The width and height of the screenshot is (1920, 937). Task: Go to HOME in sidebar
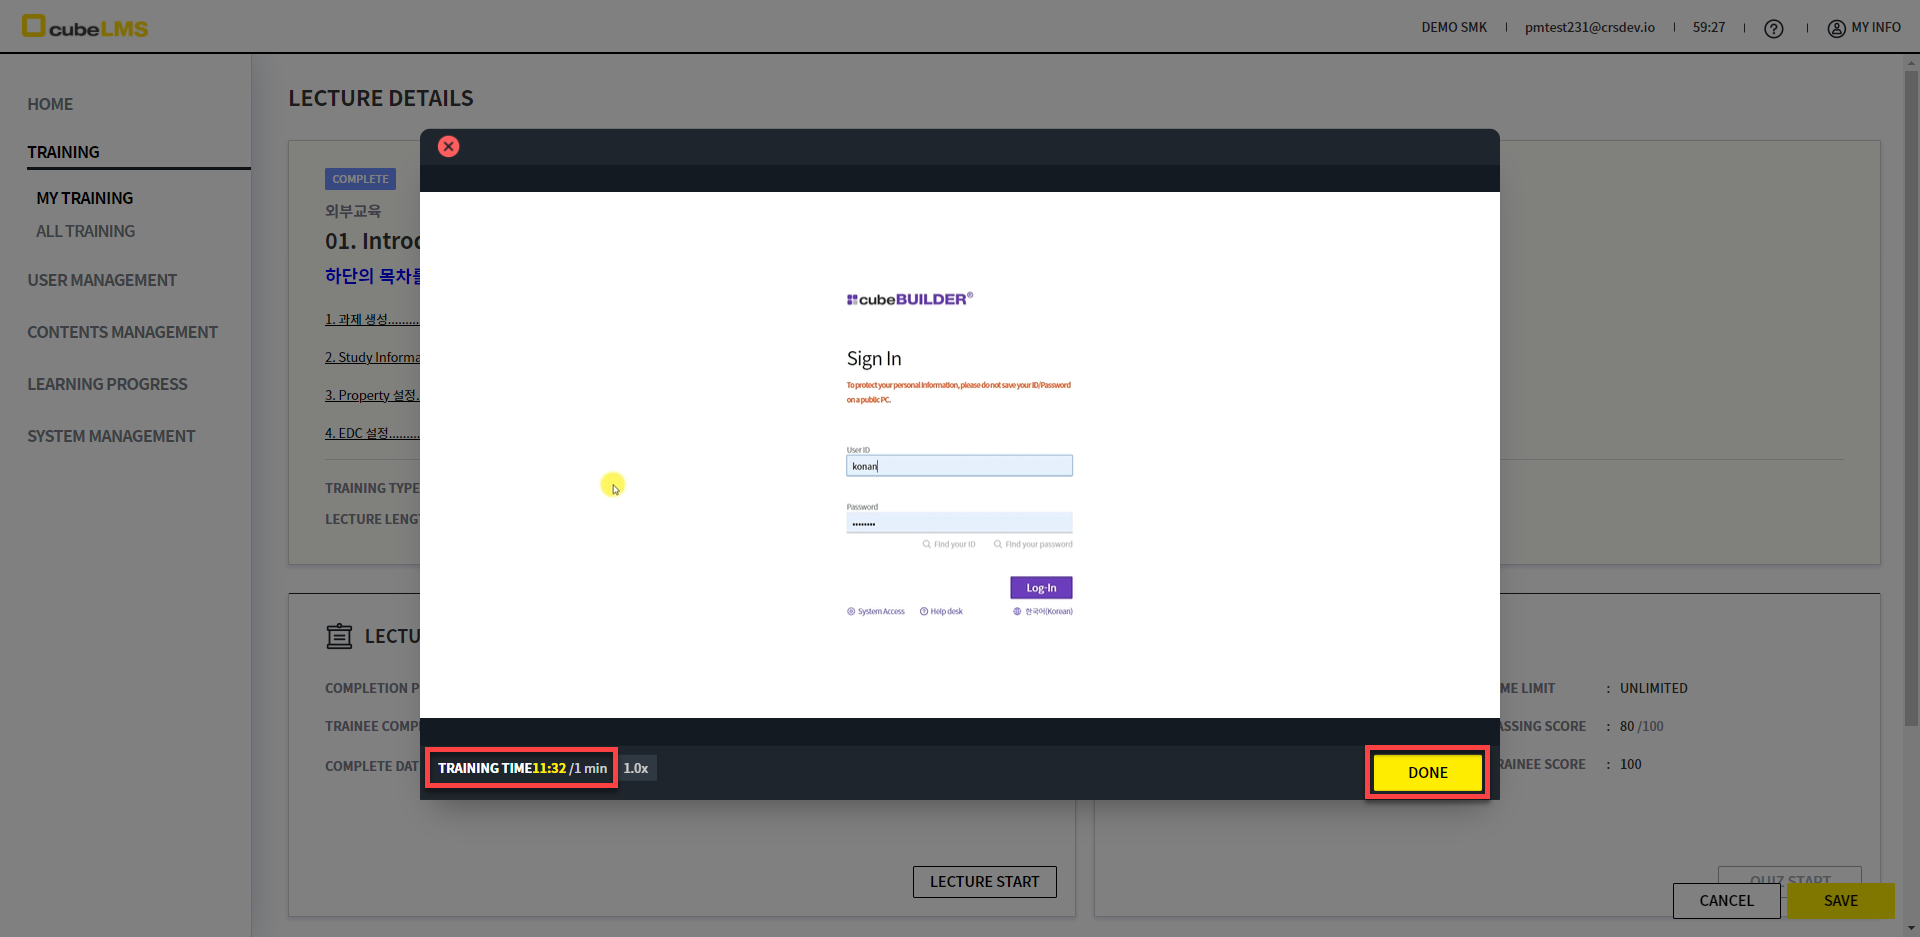(x=50, y=104)
